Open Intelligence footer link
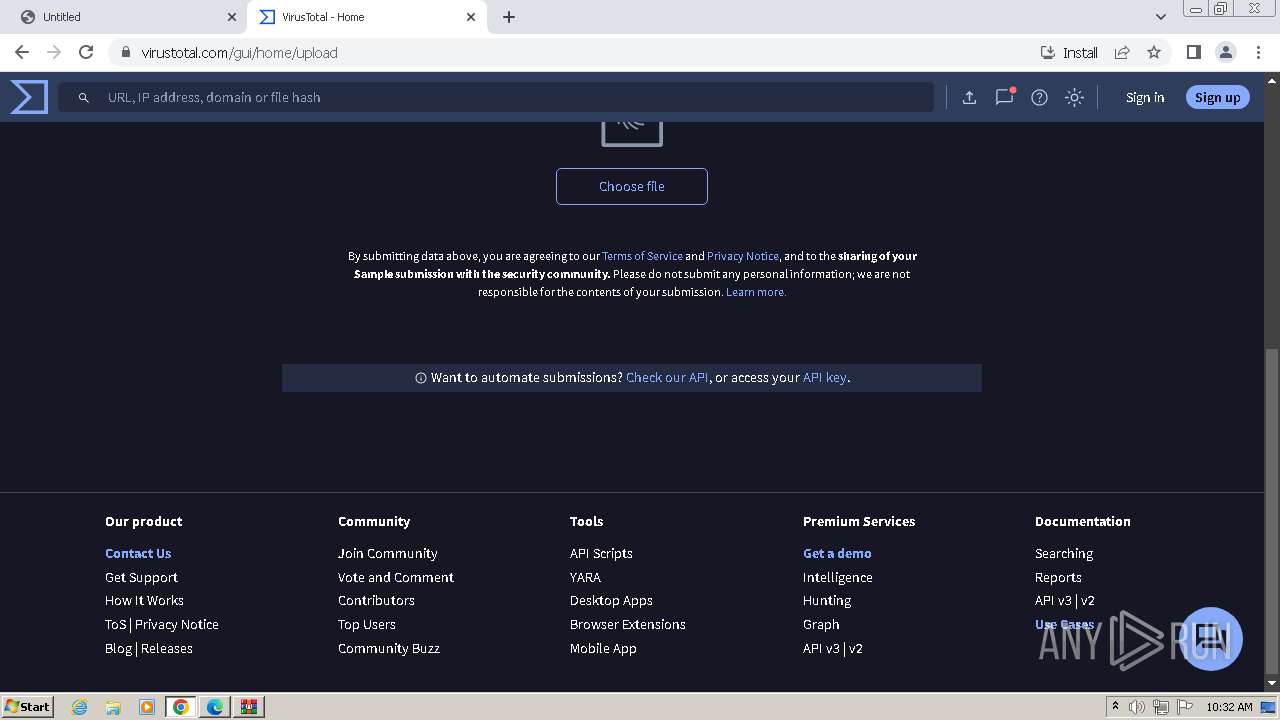The height and width of the screenshot is (720, 1280). [838, 577]
